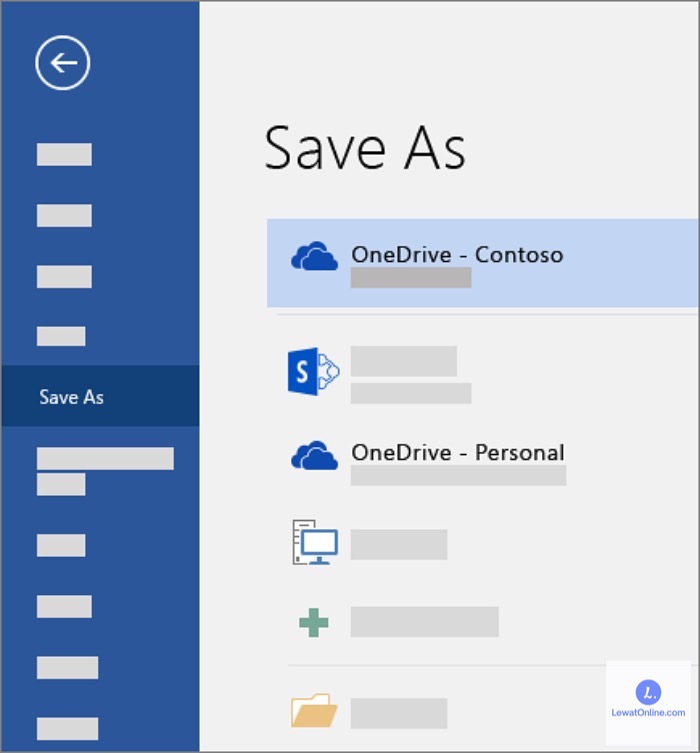This screenshot has height=753, width=700.
Task: Click the Browse folder icon
Action: pos(314,711)
